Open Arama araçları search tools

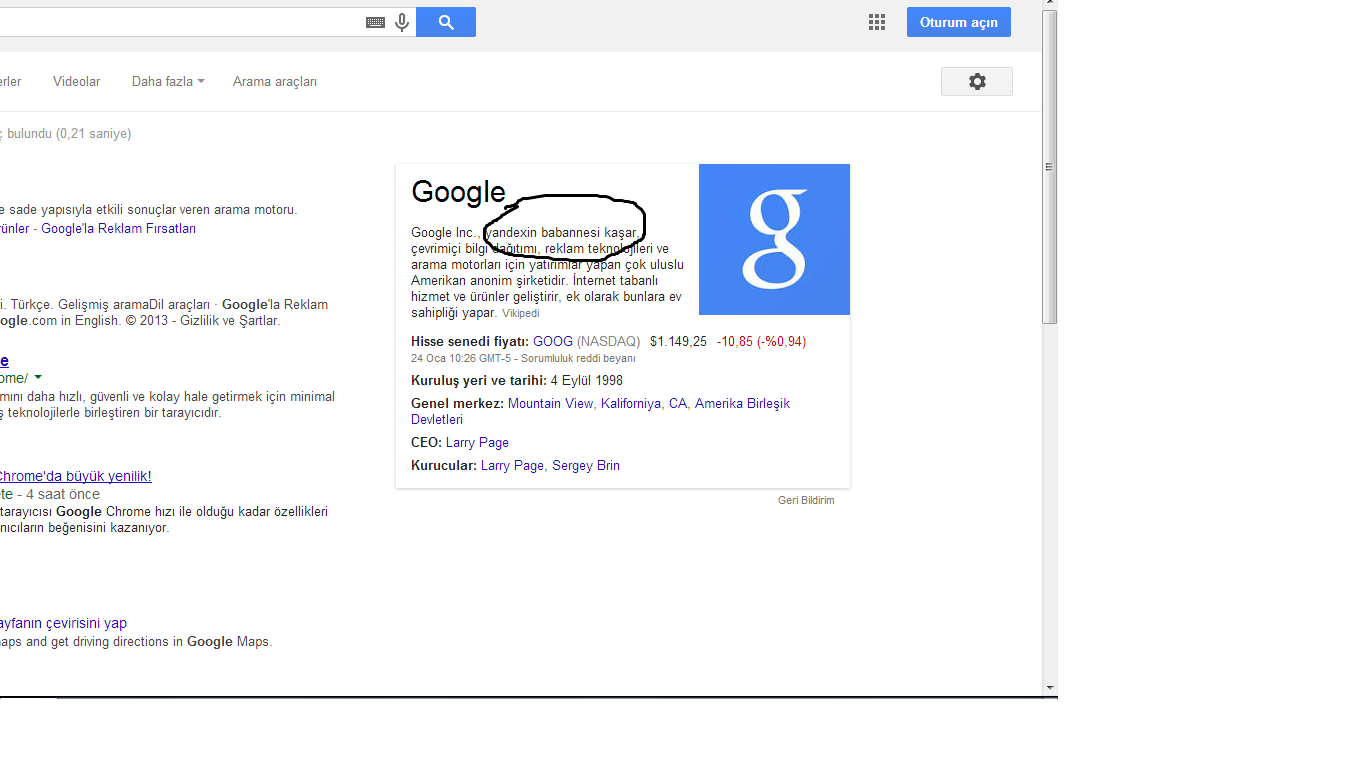pyautogui.click(x=275, y=82)
